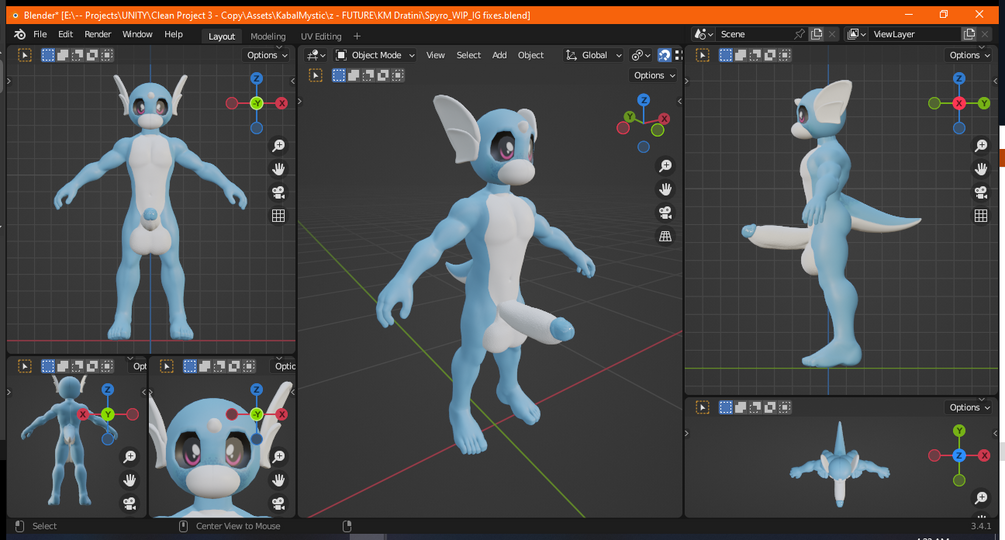Viewport: 1005px width, 540px height.
Task: Toggle the snap magnet button
Action: 664,55
